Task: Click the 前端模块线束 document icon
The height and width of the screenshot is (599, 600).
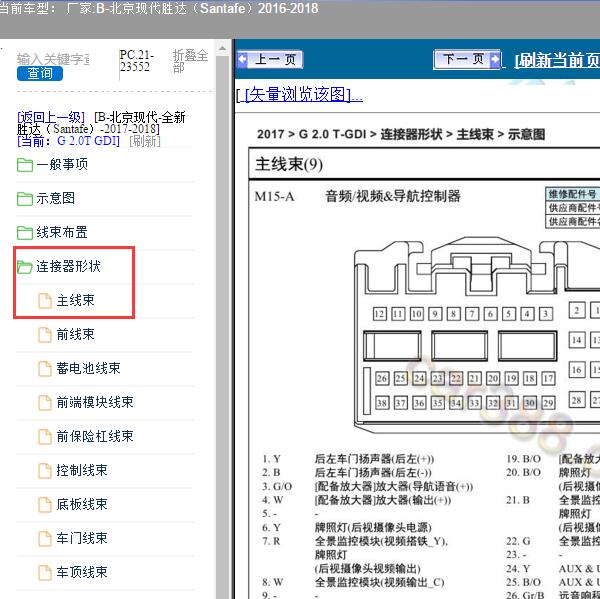Action: [45, 403]
